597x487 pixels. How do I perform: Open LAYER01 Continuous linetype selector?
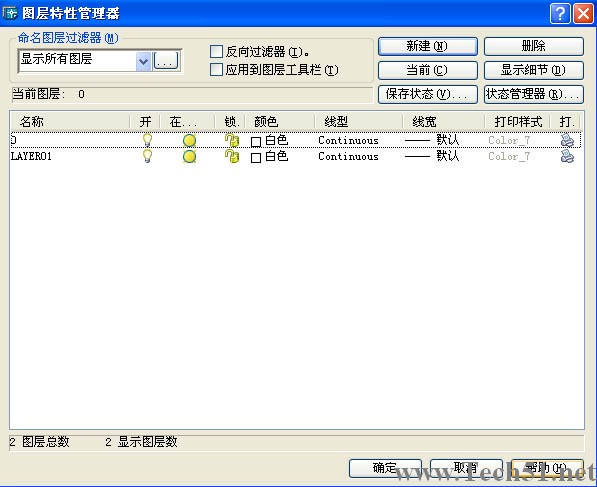pos(348,156)
